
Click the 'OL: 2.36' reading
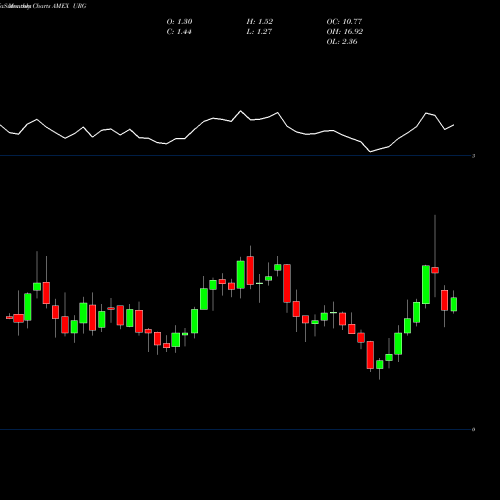[342, 42]
